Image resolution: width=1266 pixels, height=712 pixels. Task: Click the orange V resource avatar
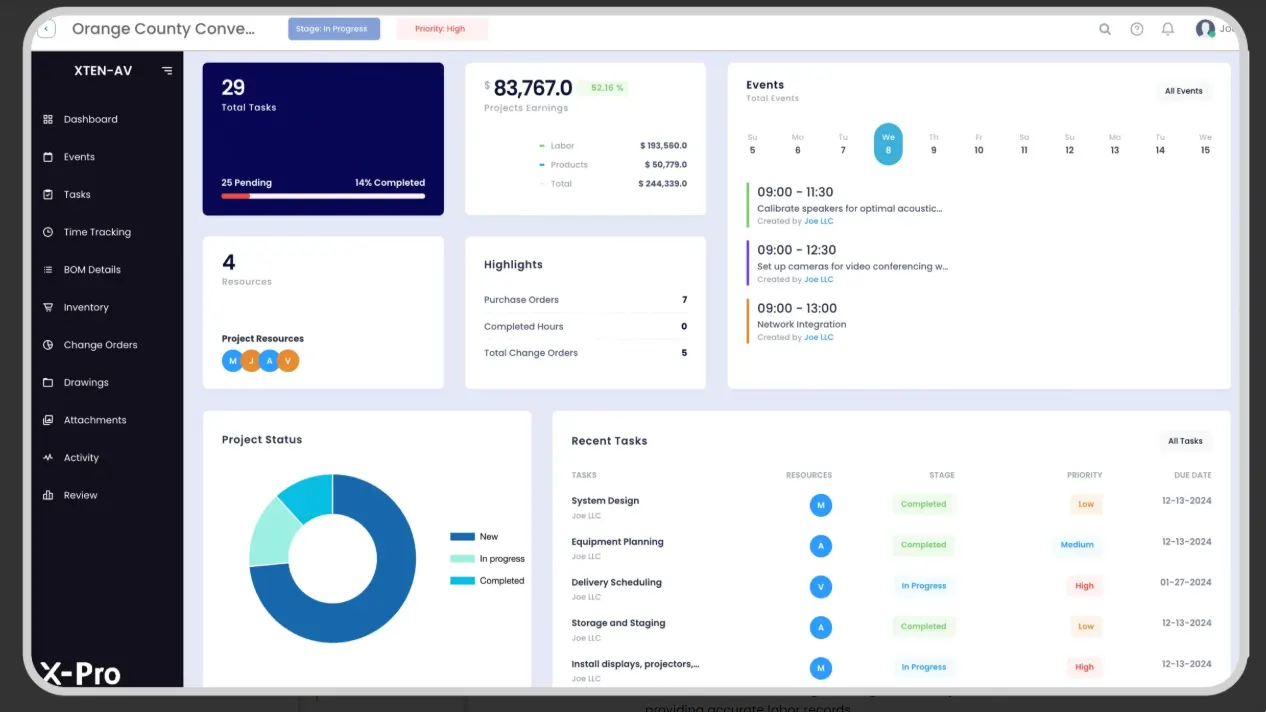click(x=288, y=361)
